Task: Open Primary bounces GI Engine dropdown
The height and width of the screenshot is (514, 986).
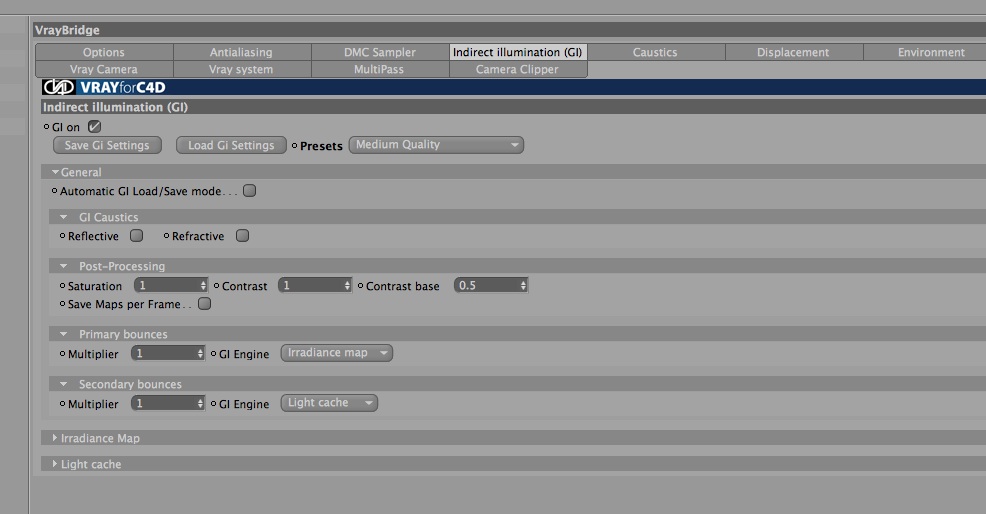Action: pyautogui.click(x=336, y=353)
